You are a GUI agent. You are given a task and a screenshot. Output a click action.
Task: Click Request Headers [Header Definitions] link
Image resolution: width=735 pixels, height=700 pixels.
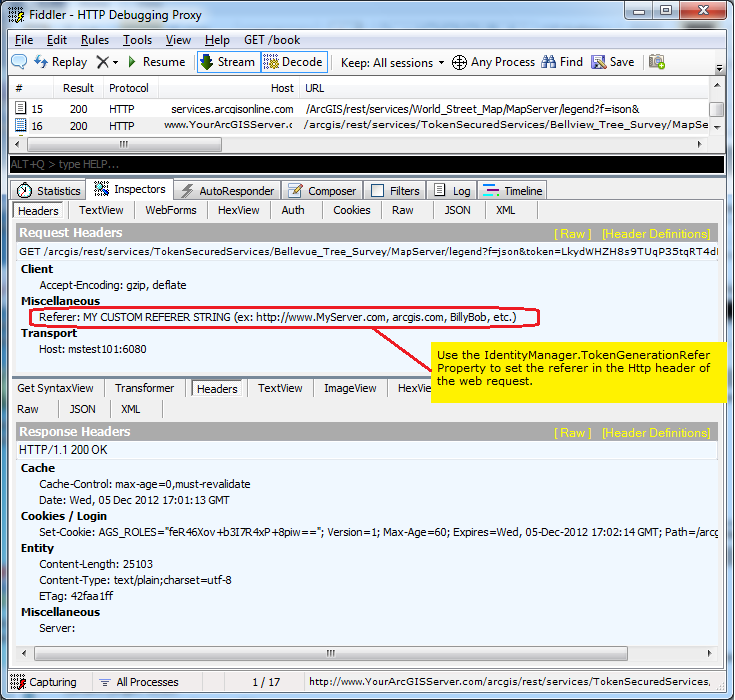coord(656,233)
